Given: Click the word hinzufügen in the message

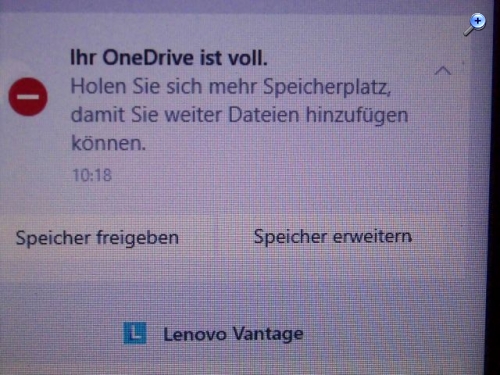Looking at the screenshot, I should [357, 116].
